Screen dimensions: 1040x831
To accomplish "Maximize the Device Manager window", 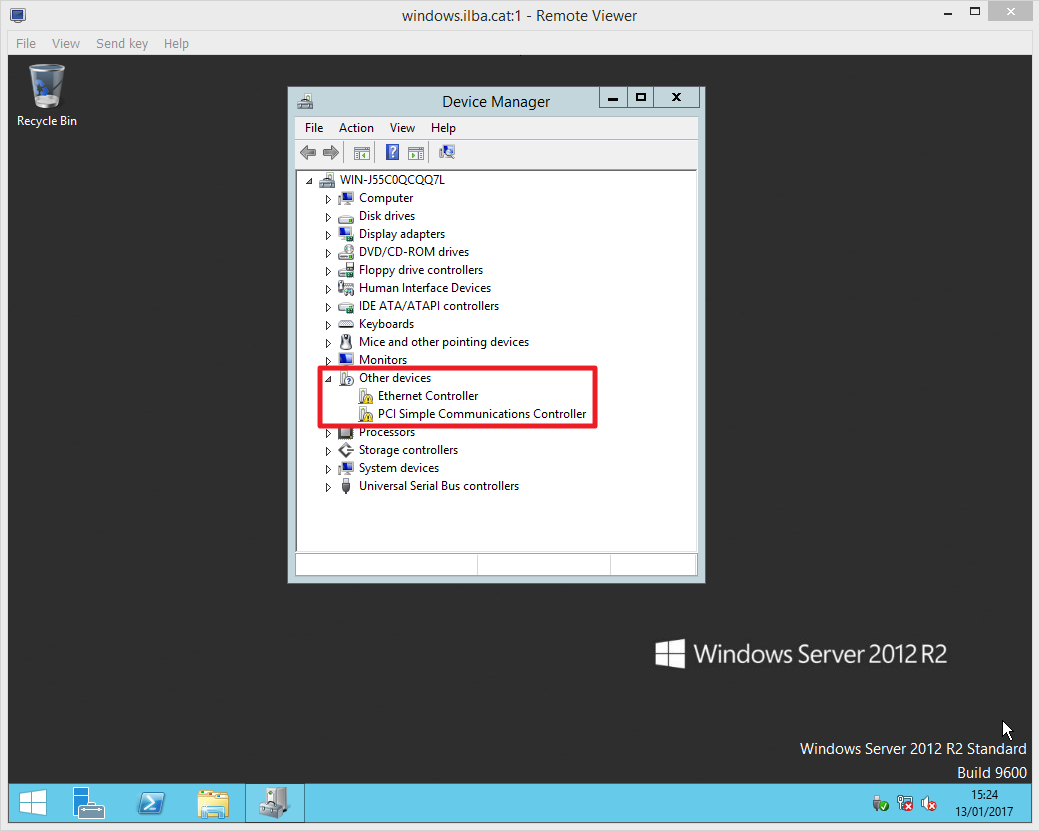I will [641, 97].
